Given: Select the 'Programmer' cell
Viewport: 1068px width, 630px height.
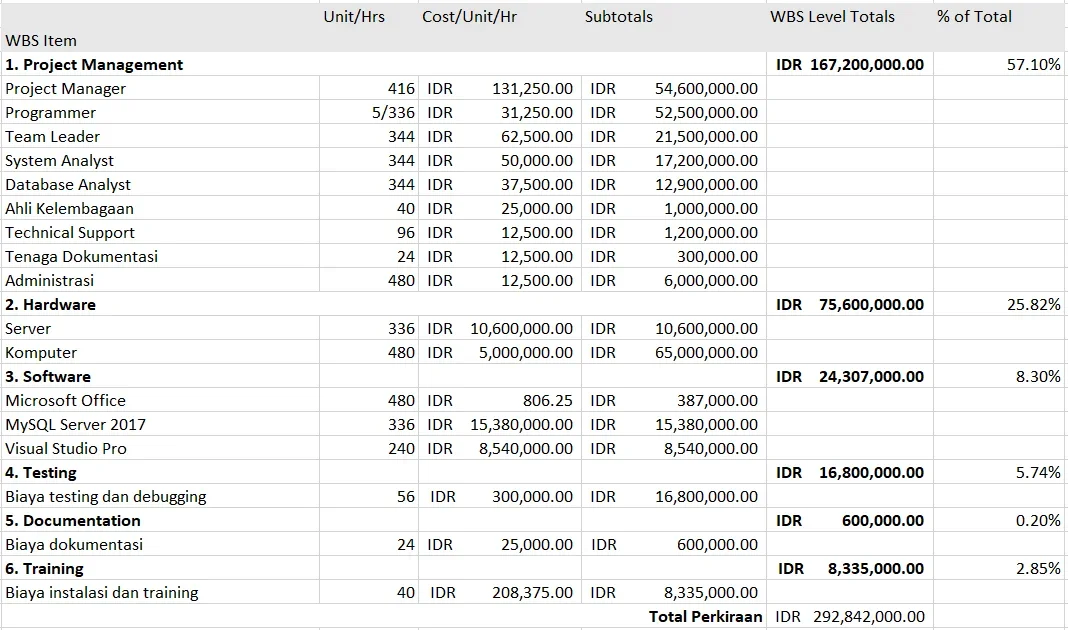Looking at the screenshot, I should tap(50, 112).
